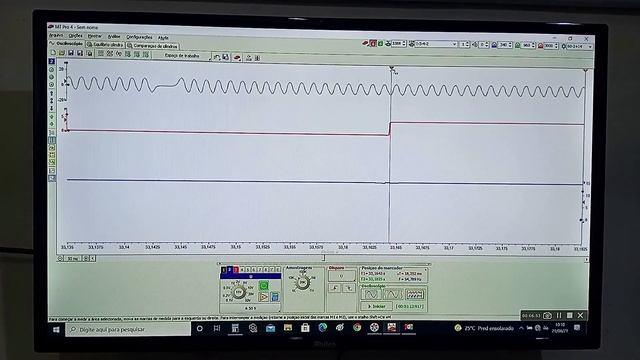Open the Edge browser on taskbar
640x360 pixels.
[x=322, y=327]
